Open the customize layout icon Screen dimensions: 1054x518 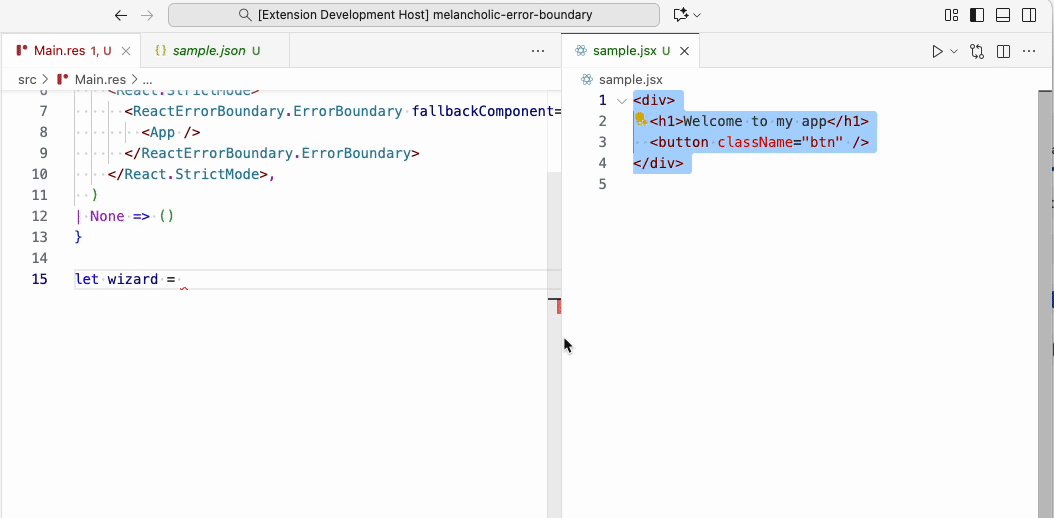coord(951,15)
